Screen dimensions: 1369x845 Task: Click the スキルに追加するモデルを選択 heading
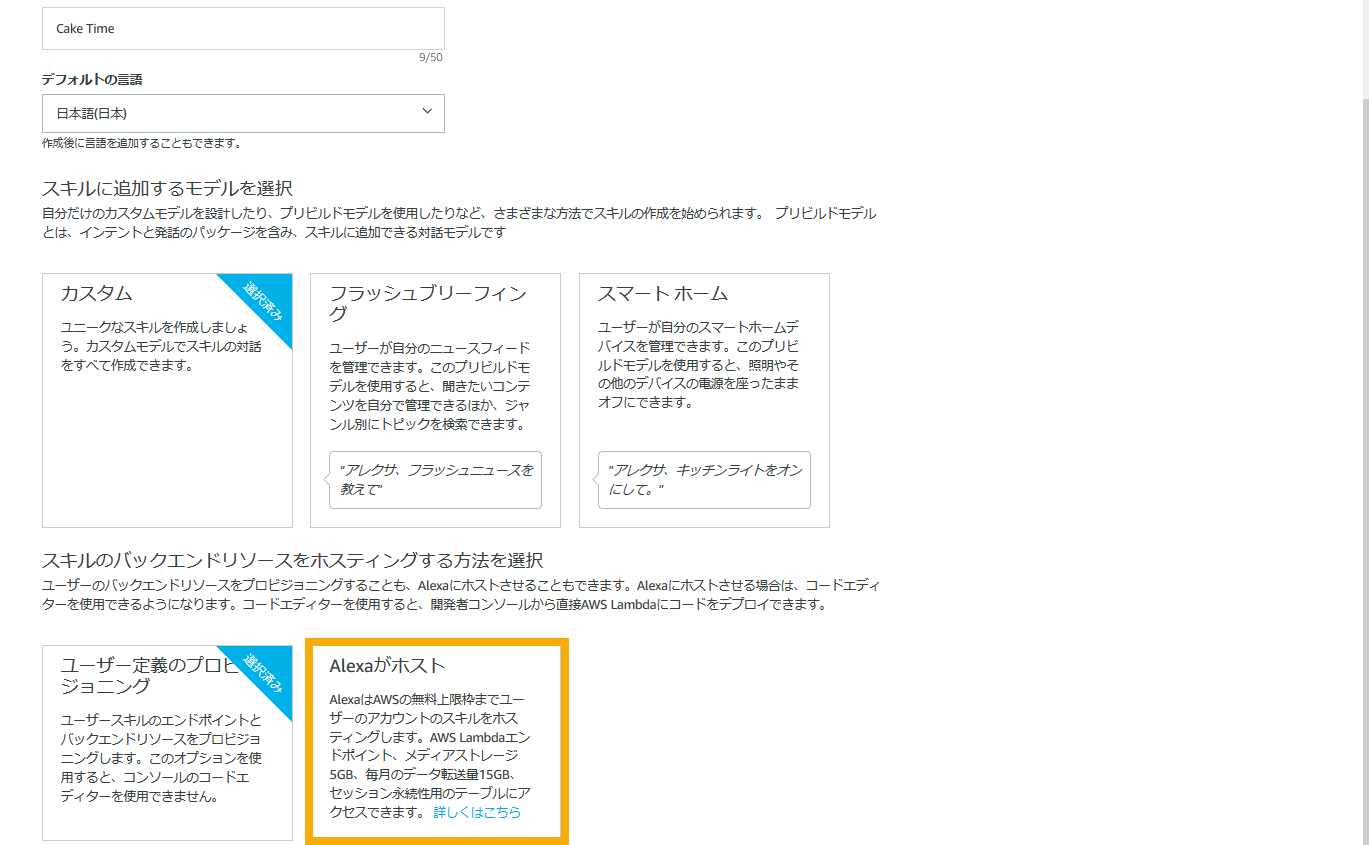click(167, 188)
